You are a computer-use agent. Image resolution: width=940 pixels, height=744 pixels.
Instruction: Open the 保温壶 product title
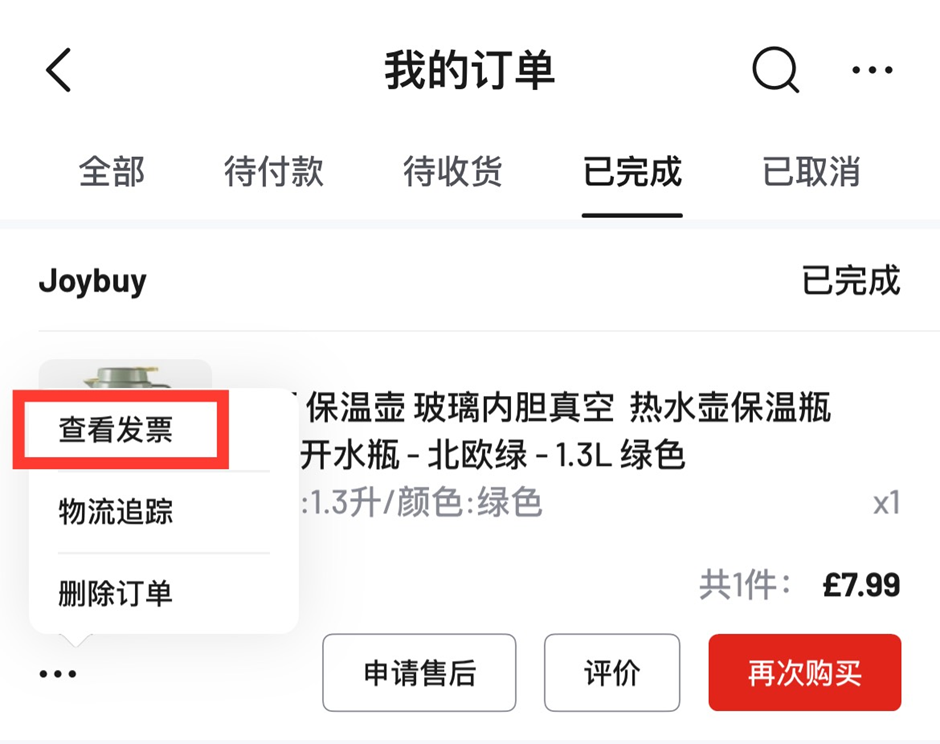[x=560, y=408]
